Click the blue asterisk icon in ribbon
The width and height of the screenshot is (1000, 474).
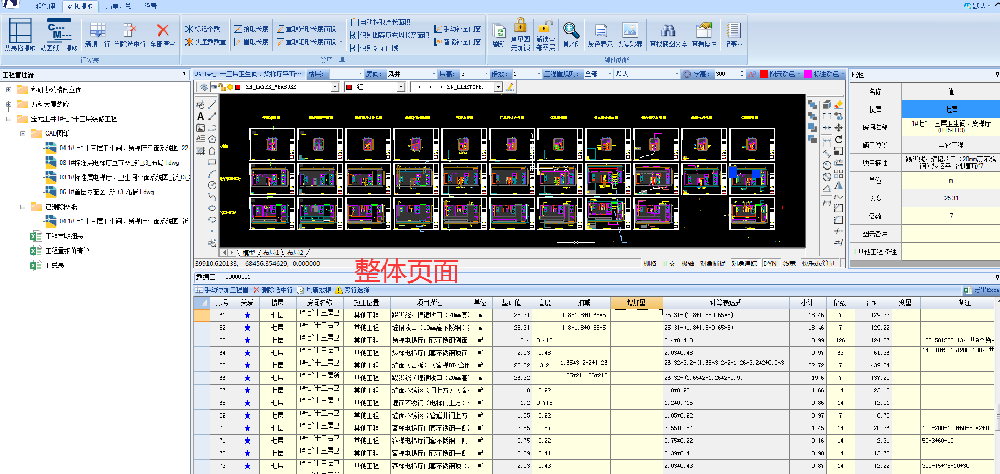click(x=189, y=29)
